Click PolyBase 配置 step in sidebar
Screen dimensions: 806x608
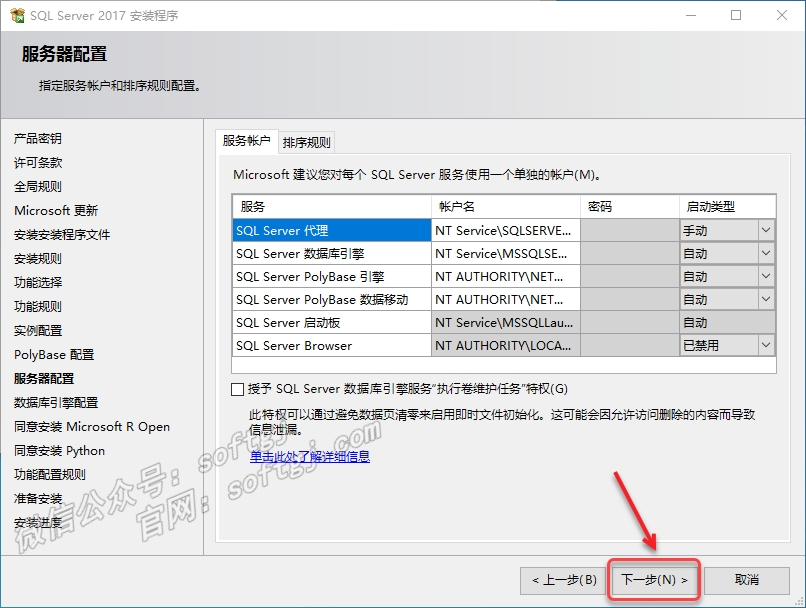point(54,355)
